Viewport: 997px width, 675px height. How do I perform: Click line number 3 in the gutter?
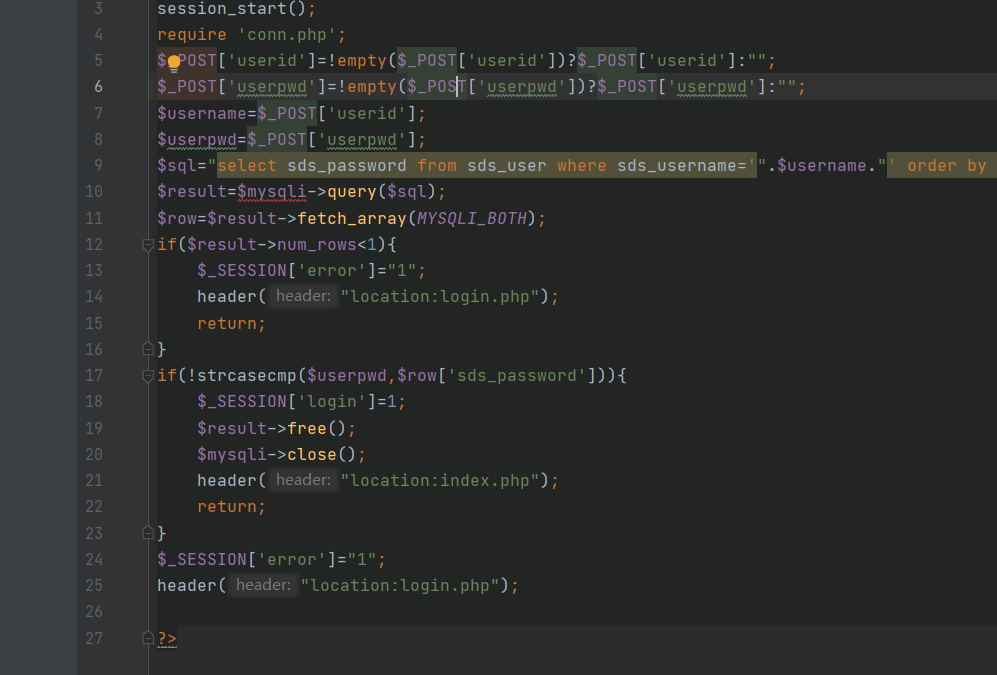(98, 9)
